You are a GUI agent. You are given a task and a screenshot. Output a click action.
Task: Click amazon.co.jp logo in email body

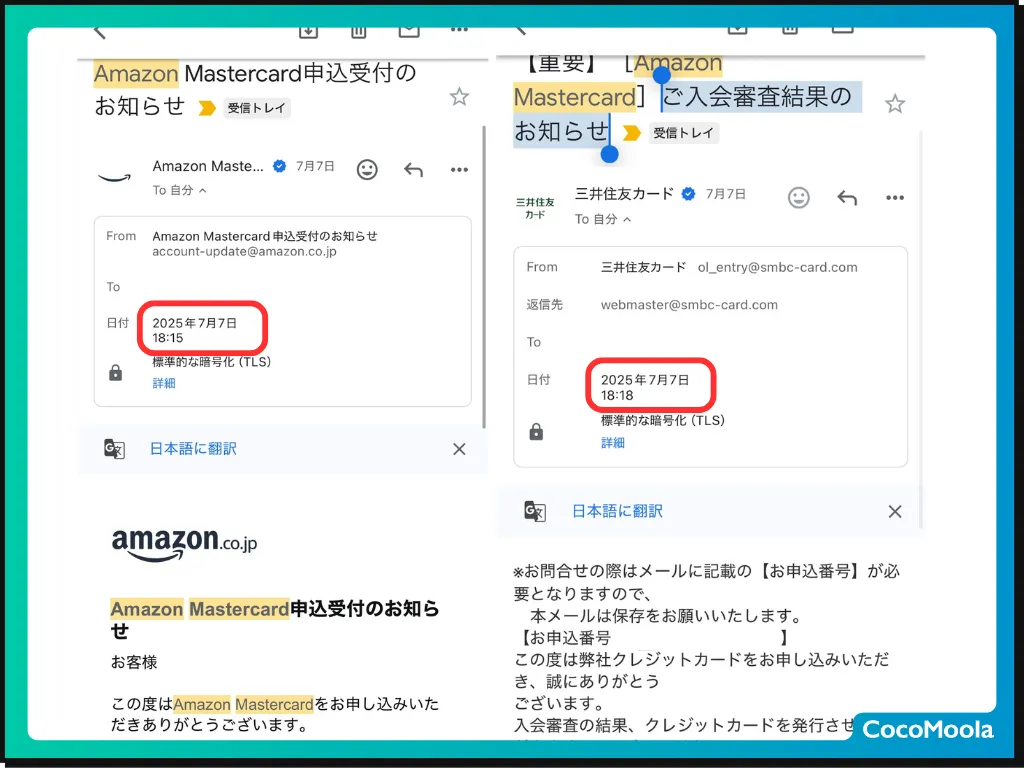[x=185, y=545]
